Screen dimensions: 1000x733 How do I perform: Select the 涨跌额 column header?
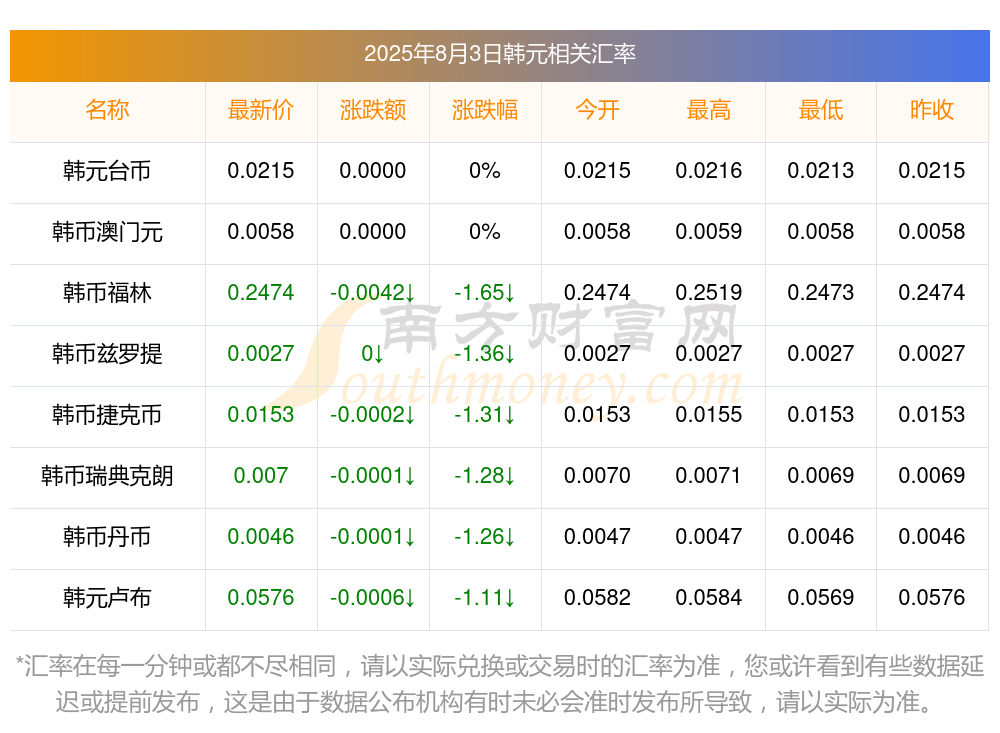[x=373, y=110]
